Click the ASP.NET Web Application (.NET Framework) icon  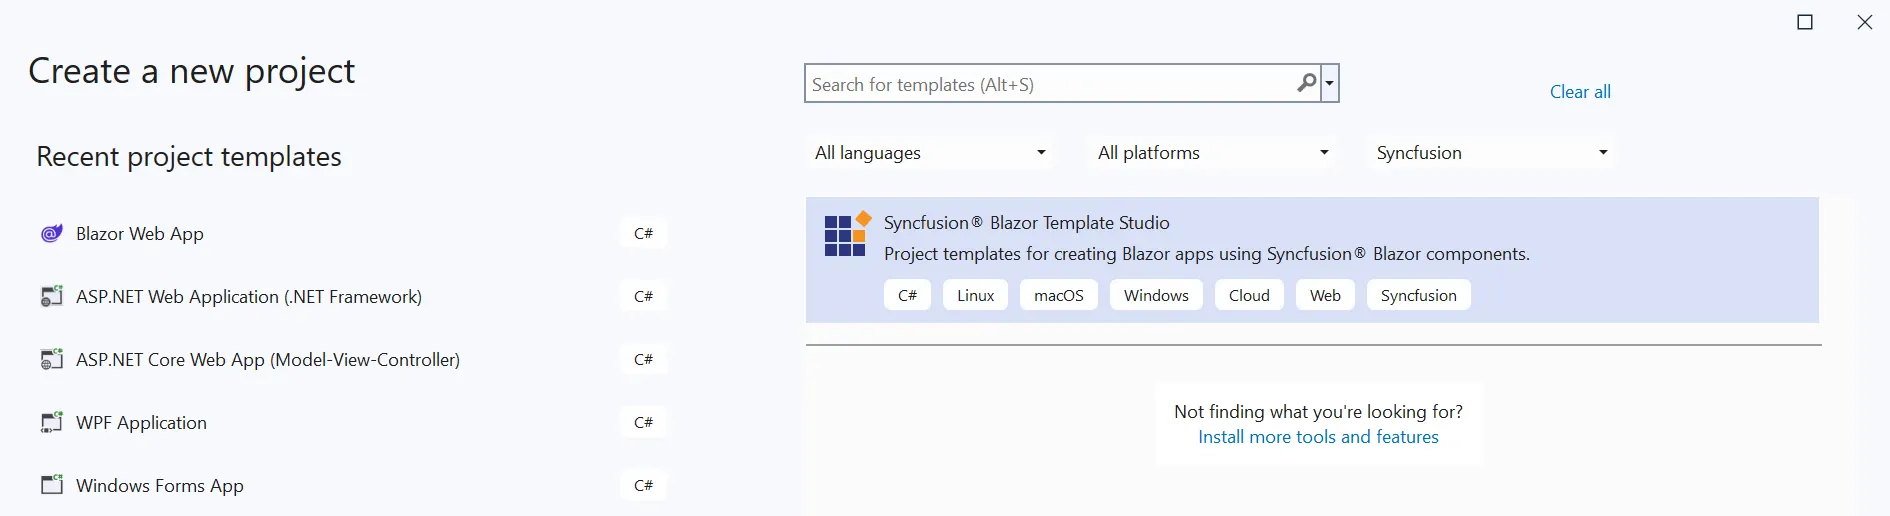[51, 297]
